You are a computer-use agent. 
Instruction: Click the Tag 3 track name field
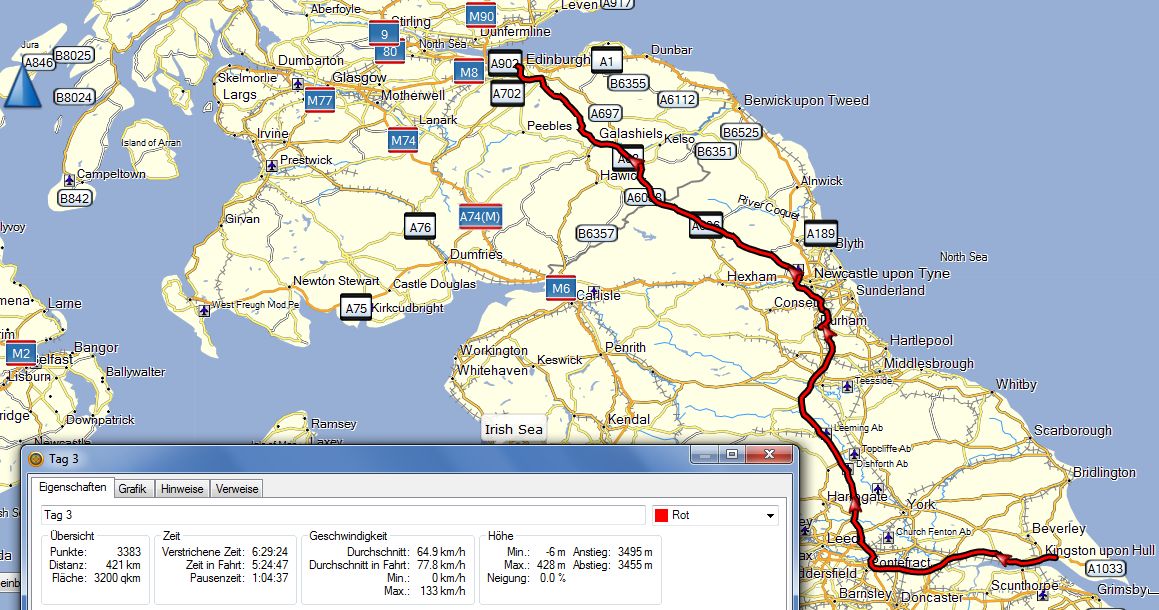pos(342,516)
